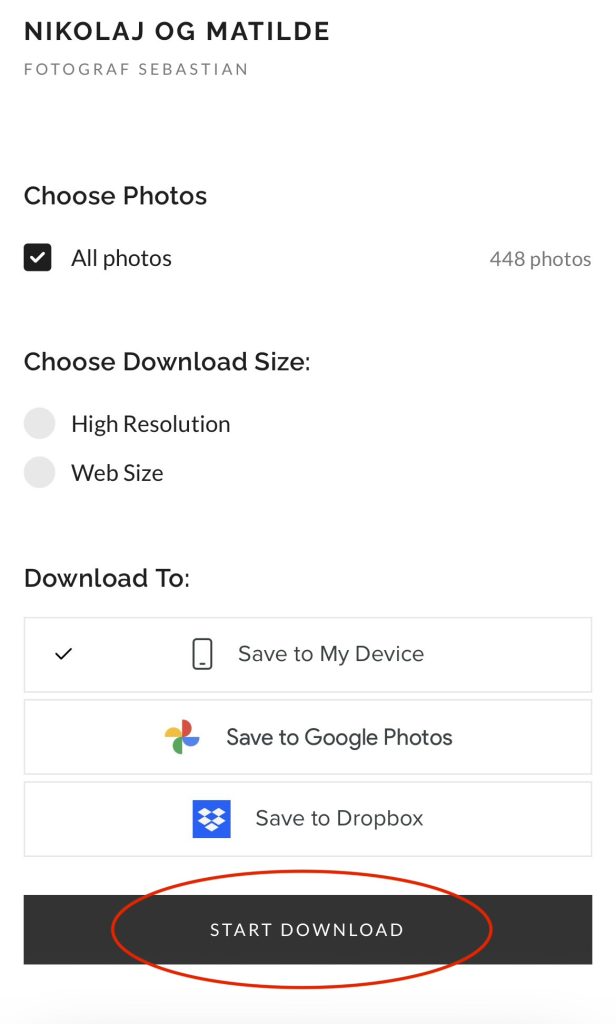The width and height of the screenshot is (616, 1024).
Task: Click the 448 photos count
Action: [x=540, y=259]
